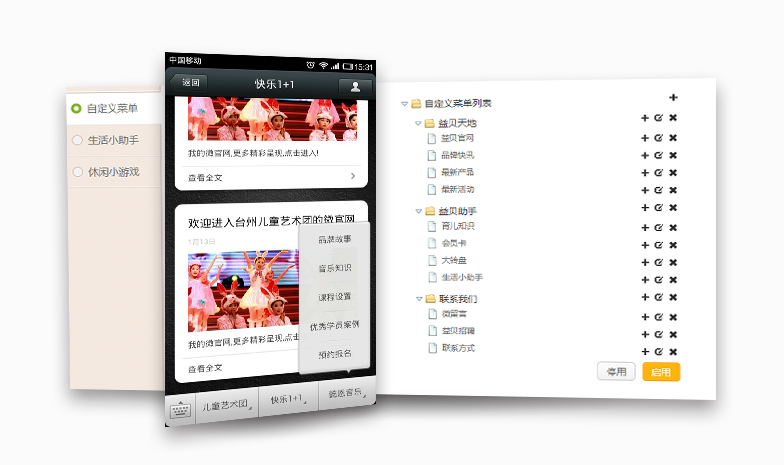The image size is (784, 465).
Task: Choose 课程设置 from the phone popup menu
Action: point(334,297)
